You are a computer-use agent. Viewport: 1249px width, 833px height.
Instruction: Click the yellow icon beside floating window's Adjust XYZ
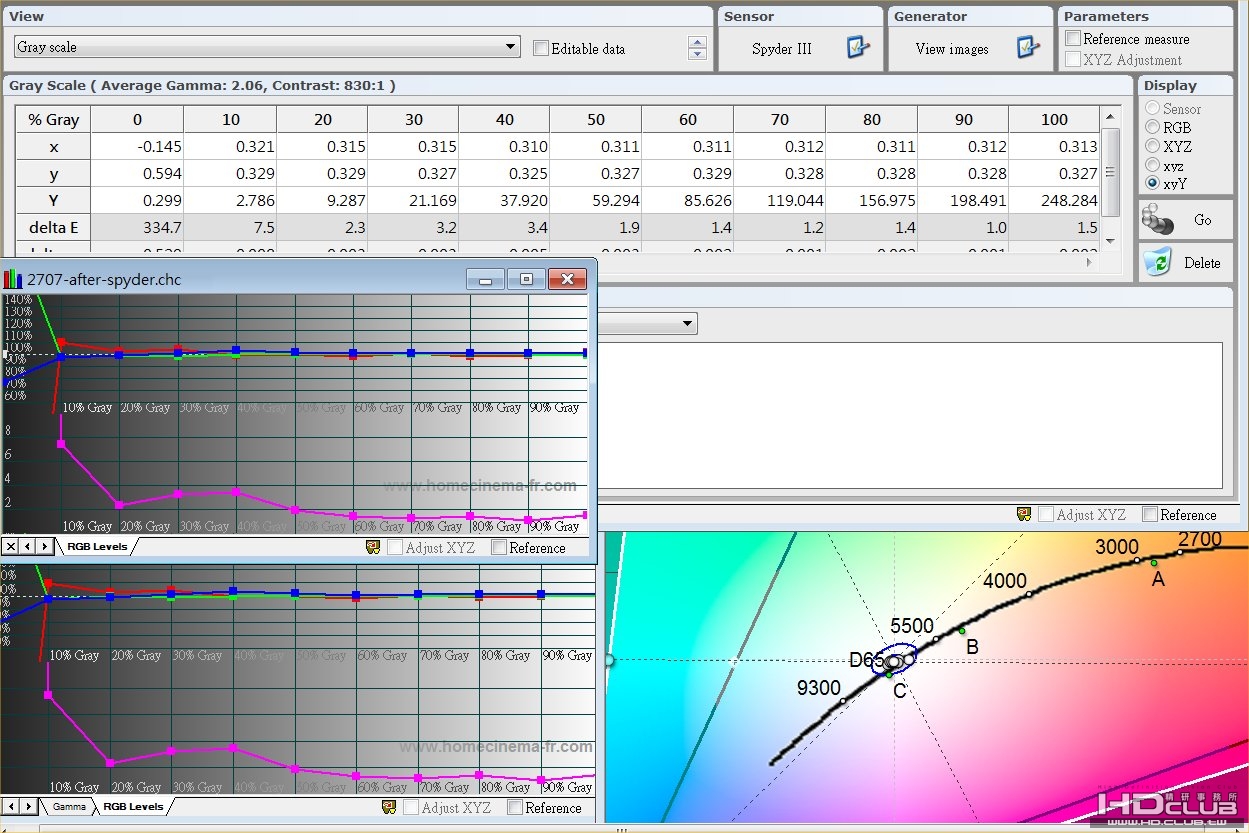[373, 547]
